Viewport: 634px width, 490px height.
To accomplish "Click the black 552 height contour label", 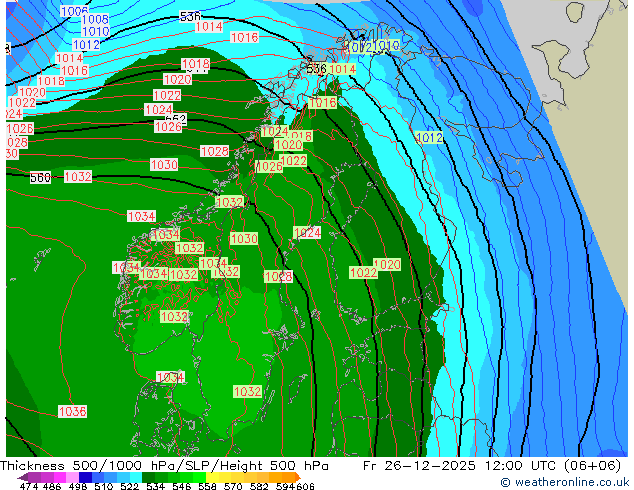I will [176, 119].
